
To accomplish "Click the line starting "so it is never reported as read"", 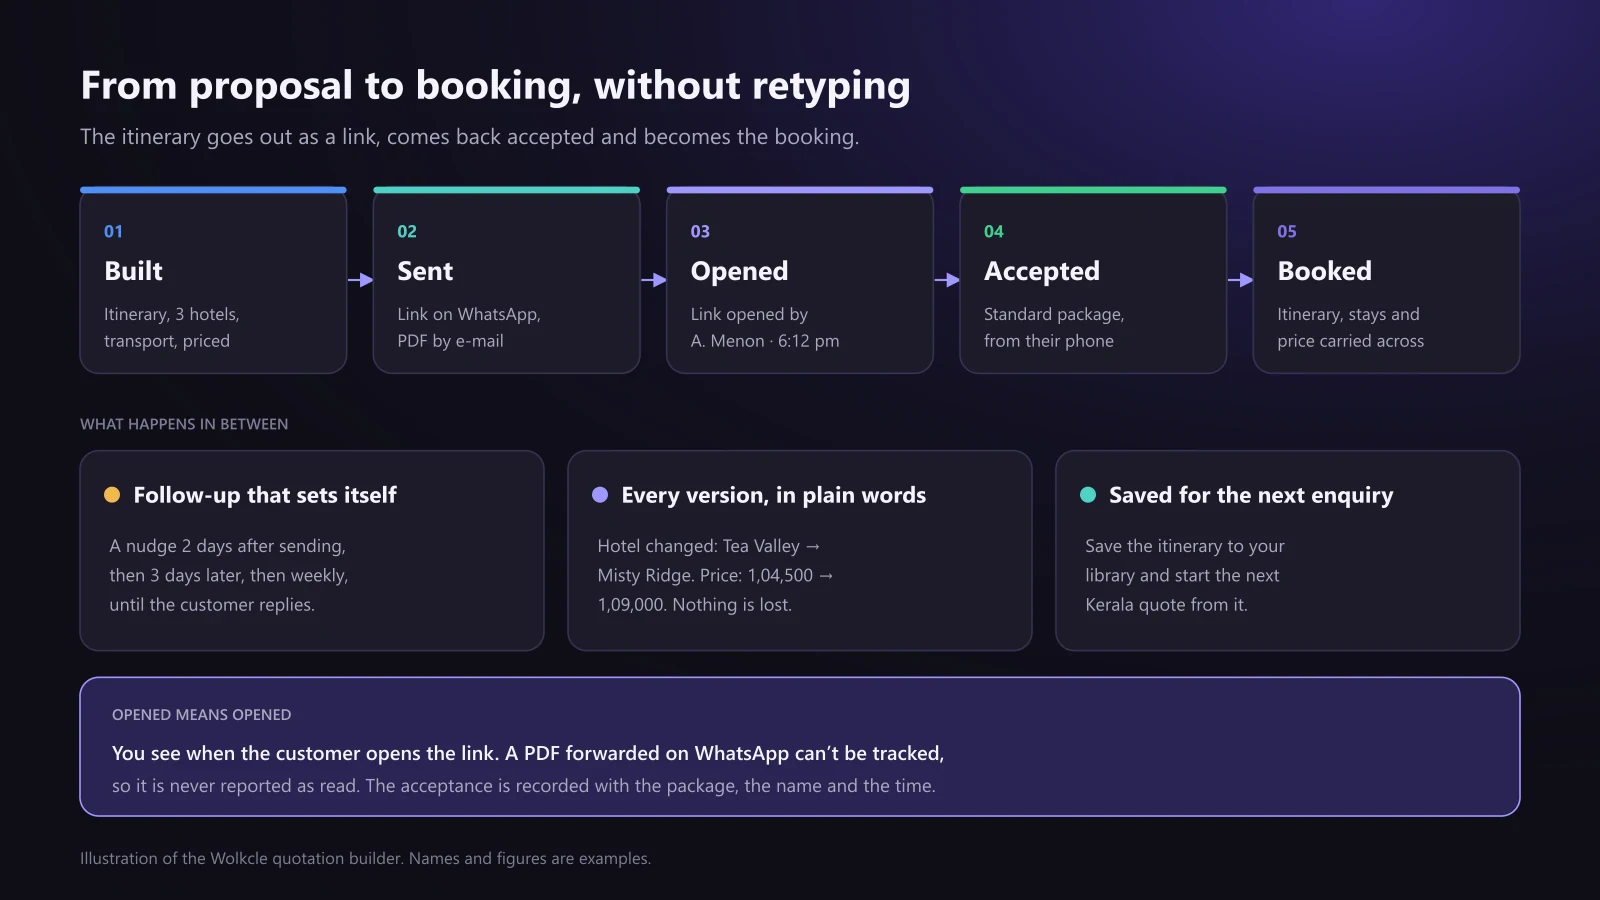I will coord(524,786).
